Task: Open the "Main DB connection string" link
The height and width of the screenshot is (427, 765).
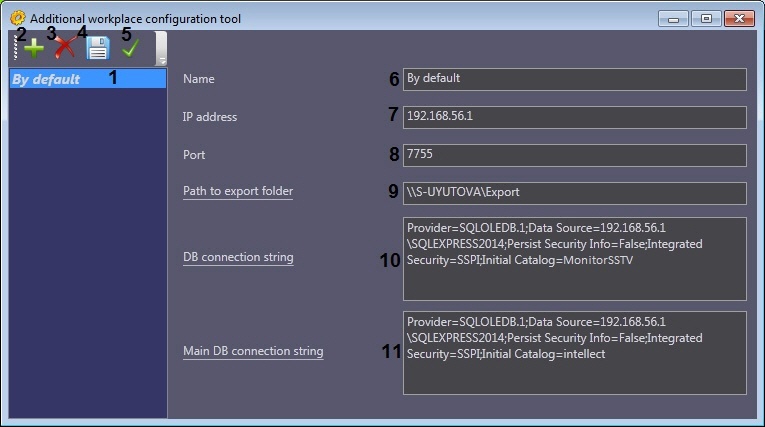Action: click(x=253, y=352)
